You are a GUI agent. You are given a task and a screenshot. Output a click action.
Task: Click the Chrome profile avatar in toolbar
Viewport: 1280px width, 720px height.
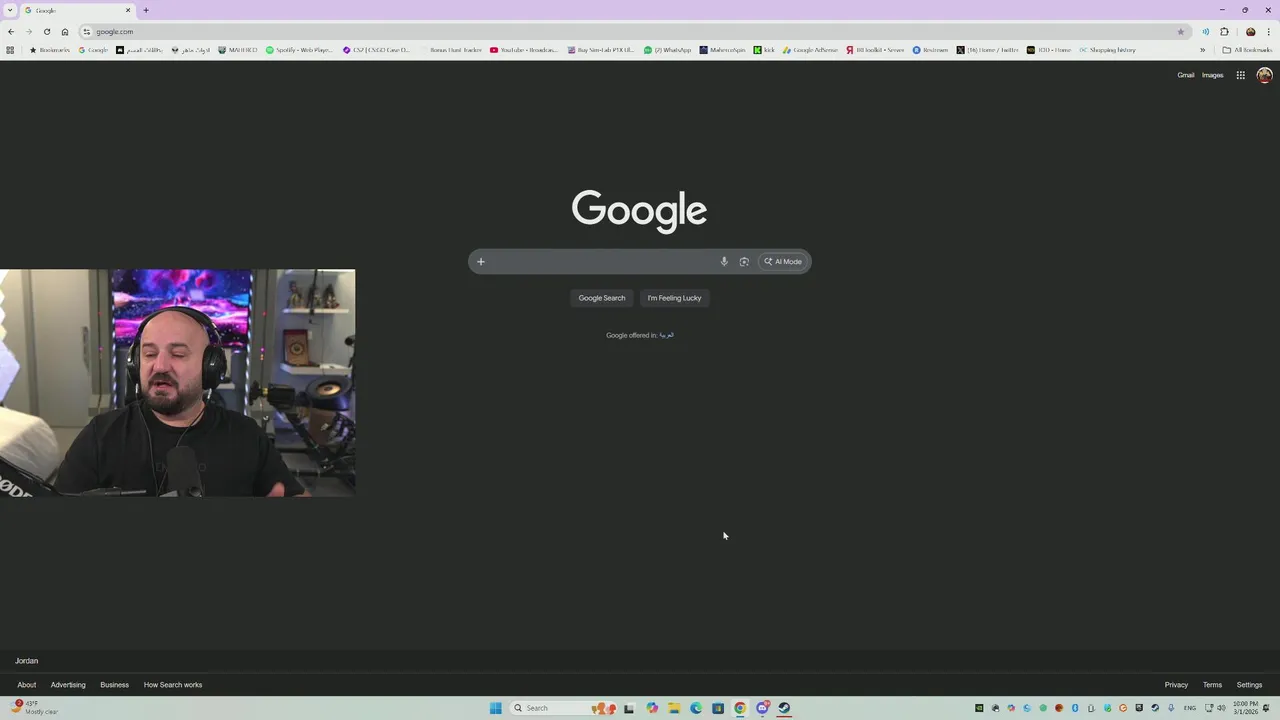pos(1250,31)
